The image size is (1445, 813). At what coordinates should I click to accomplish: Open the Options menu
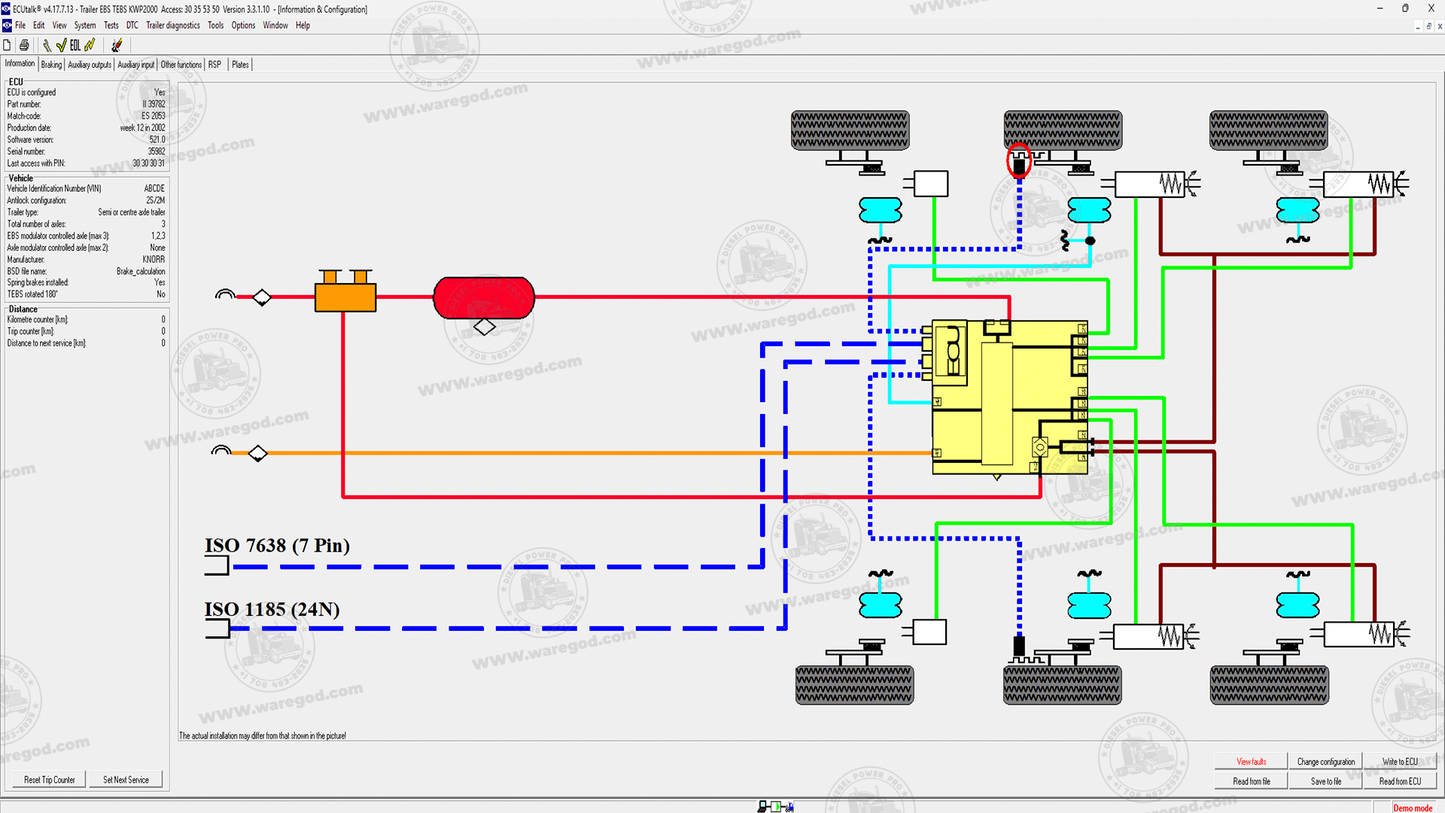(243, 25)
